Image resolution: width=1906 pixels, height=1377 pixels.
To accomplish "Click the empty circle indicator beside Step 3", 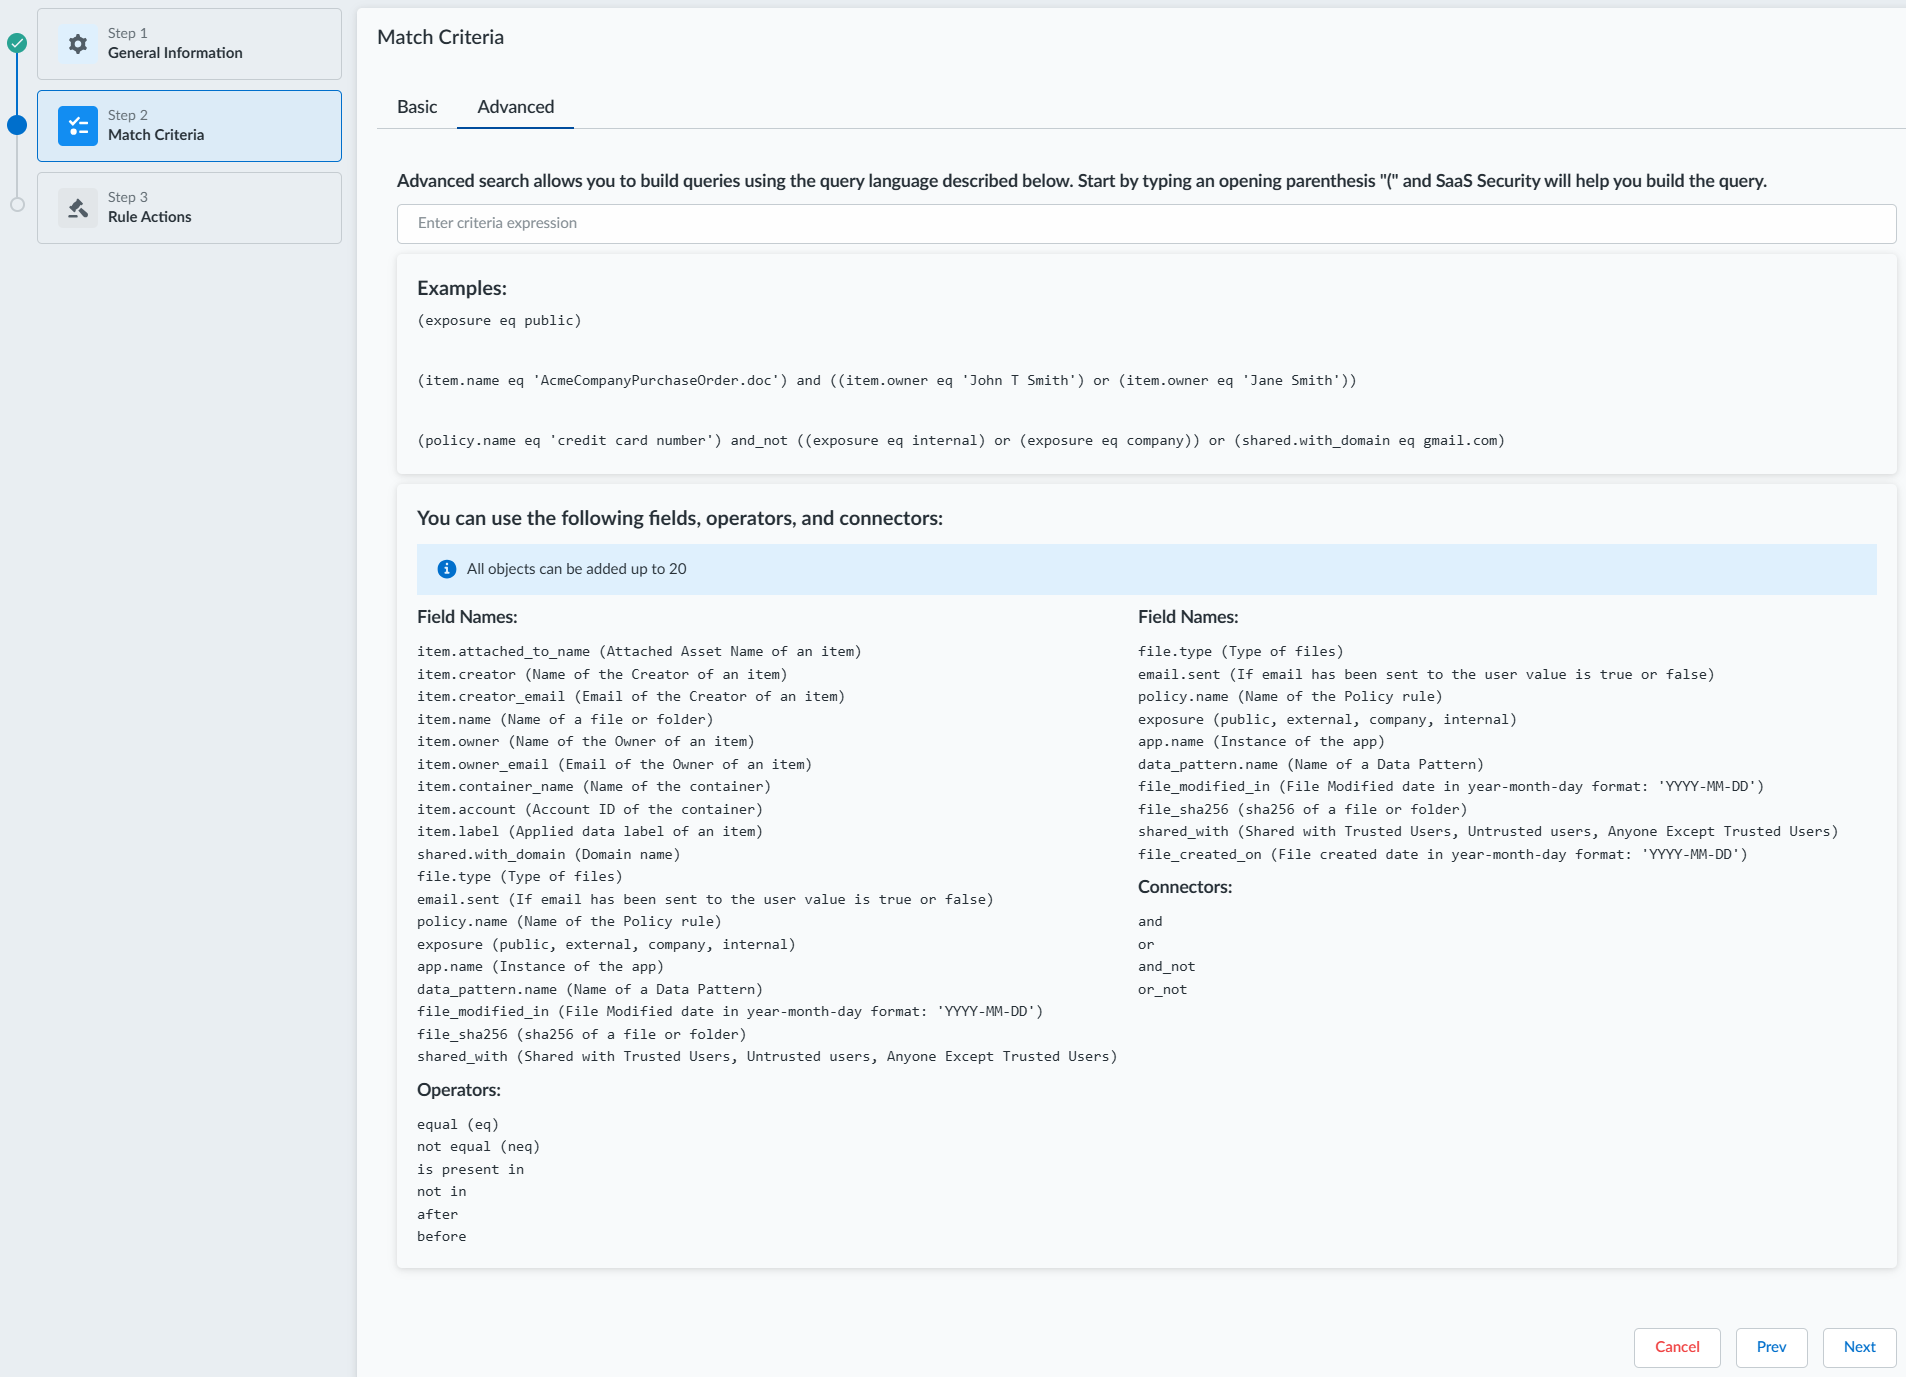I will (17, 205).
